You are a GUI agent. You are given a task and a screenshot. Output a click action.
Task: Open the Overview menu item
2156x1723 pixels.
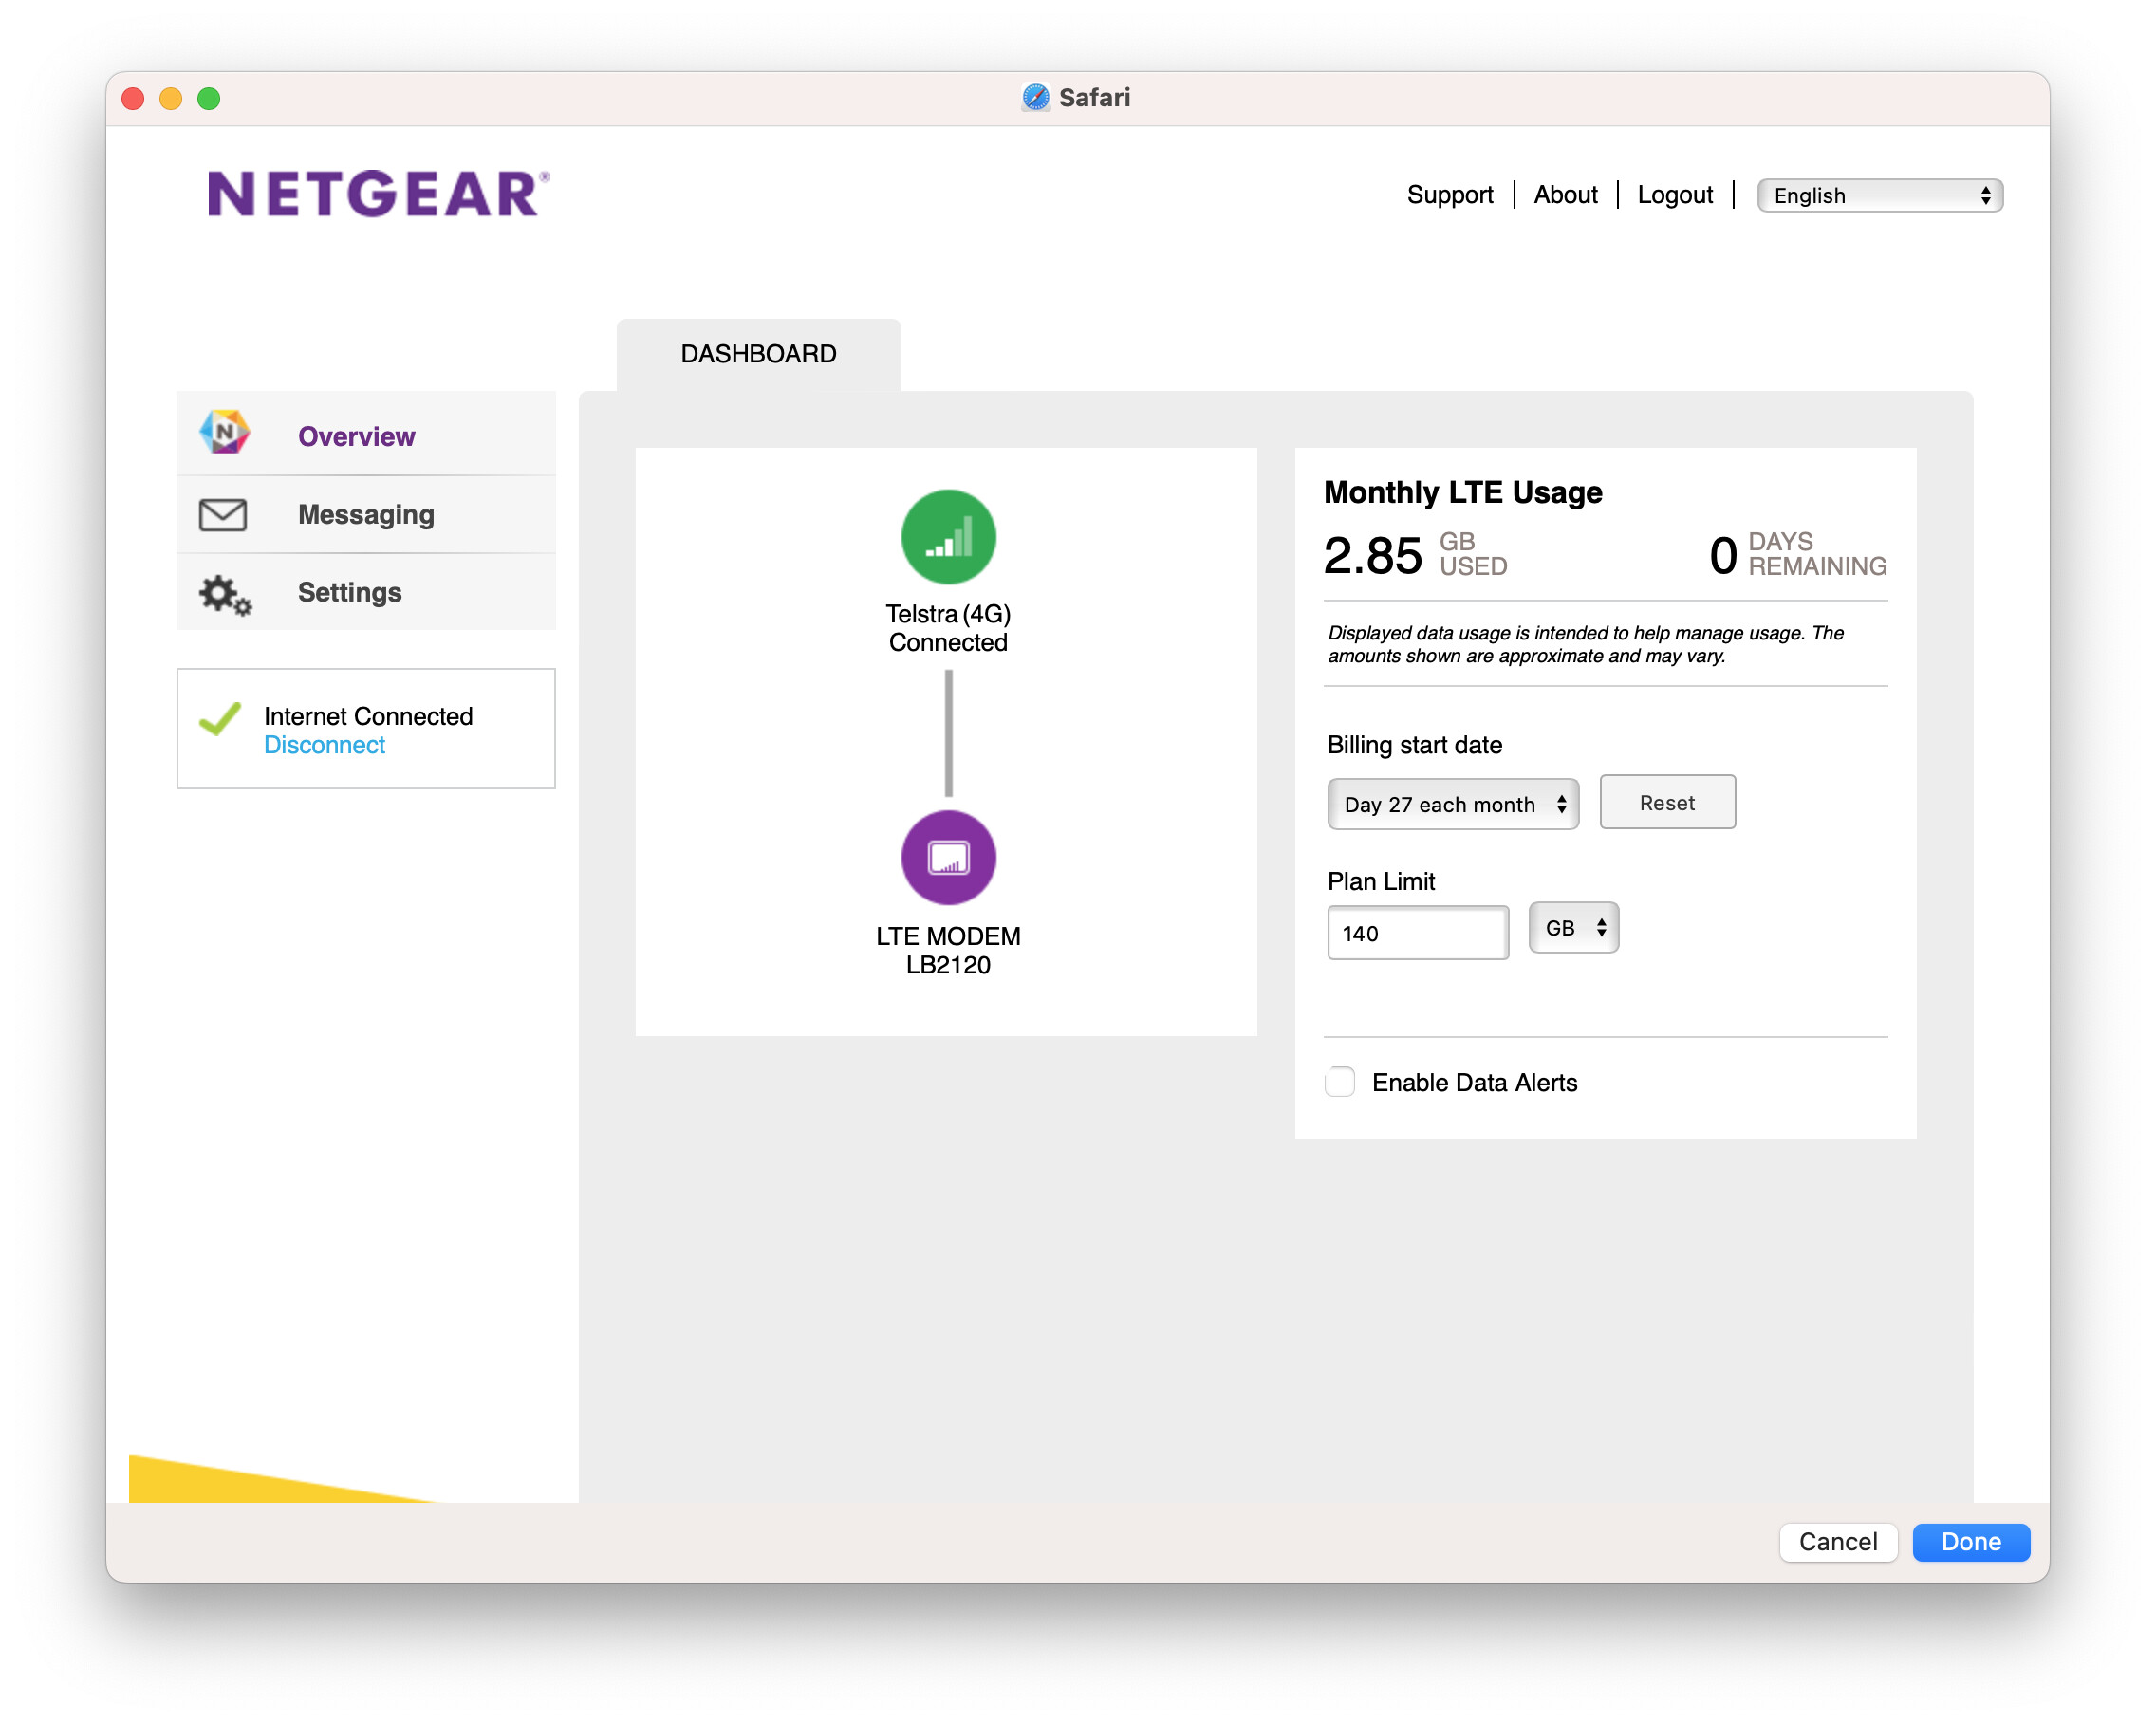point(366,435)
